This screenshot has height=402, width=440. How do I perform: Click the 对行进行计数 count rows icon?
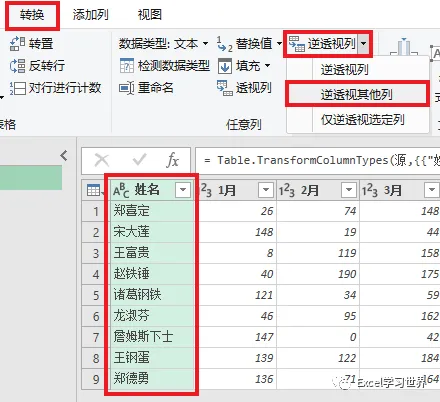17,88
